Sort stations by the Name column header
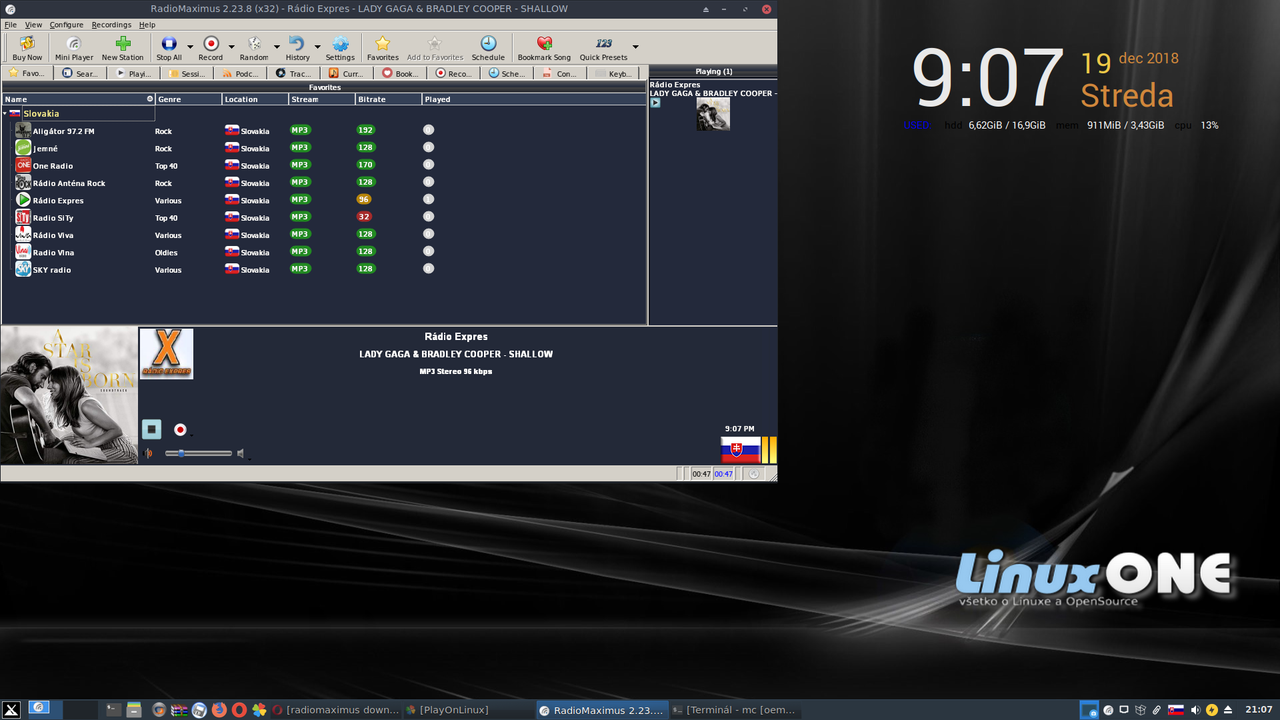 78,99
